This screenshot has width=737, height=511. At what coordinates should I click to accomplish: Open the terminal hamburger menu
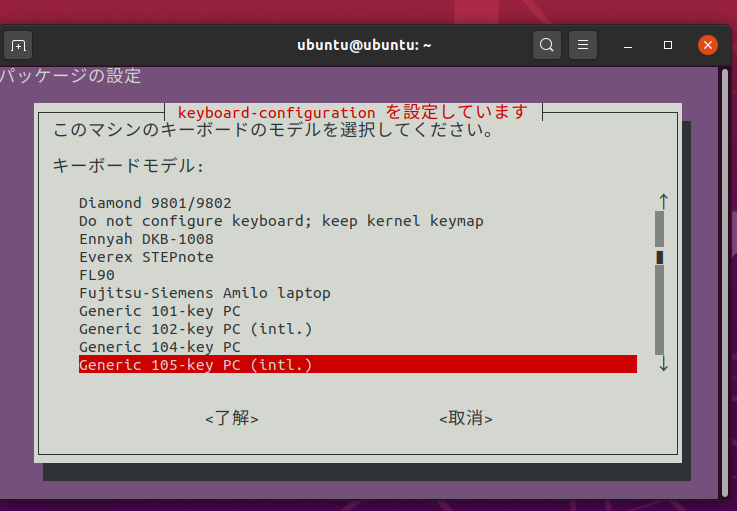(x=583, y=45)
